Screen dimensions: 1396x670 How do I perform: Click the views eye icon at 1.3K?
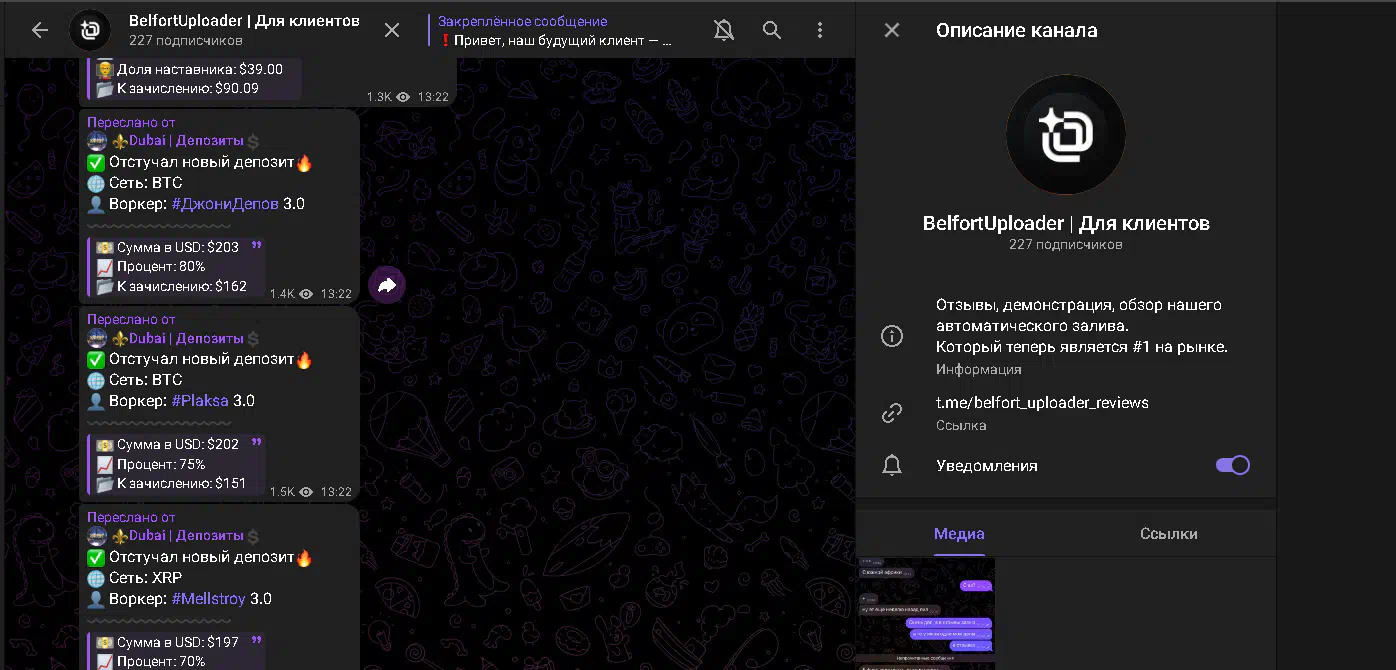click(x=403, y=97)
